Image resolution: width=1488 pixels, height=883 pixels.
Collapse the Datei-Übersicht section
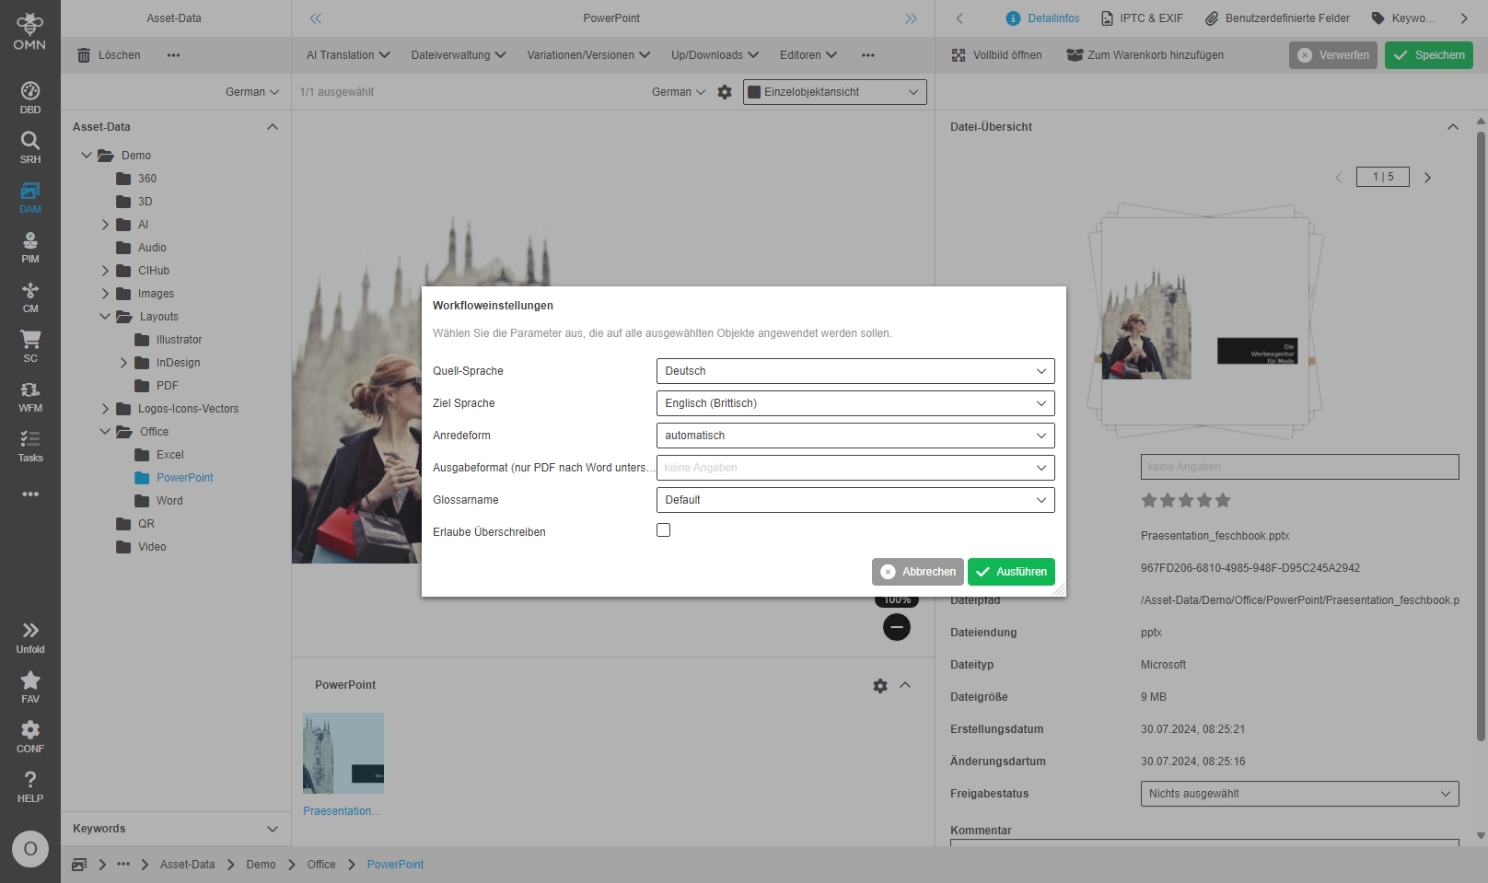1452,127
